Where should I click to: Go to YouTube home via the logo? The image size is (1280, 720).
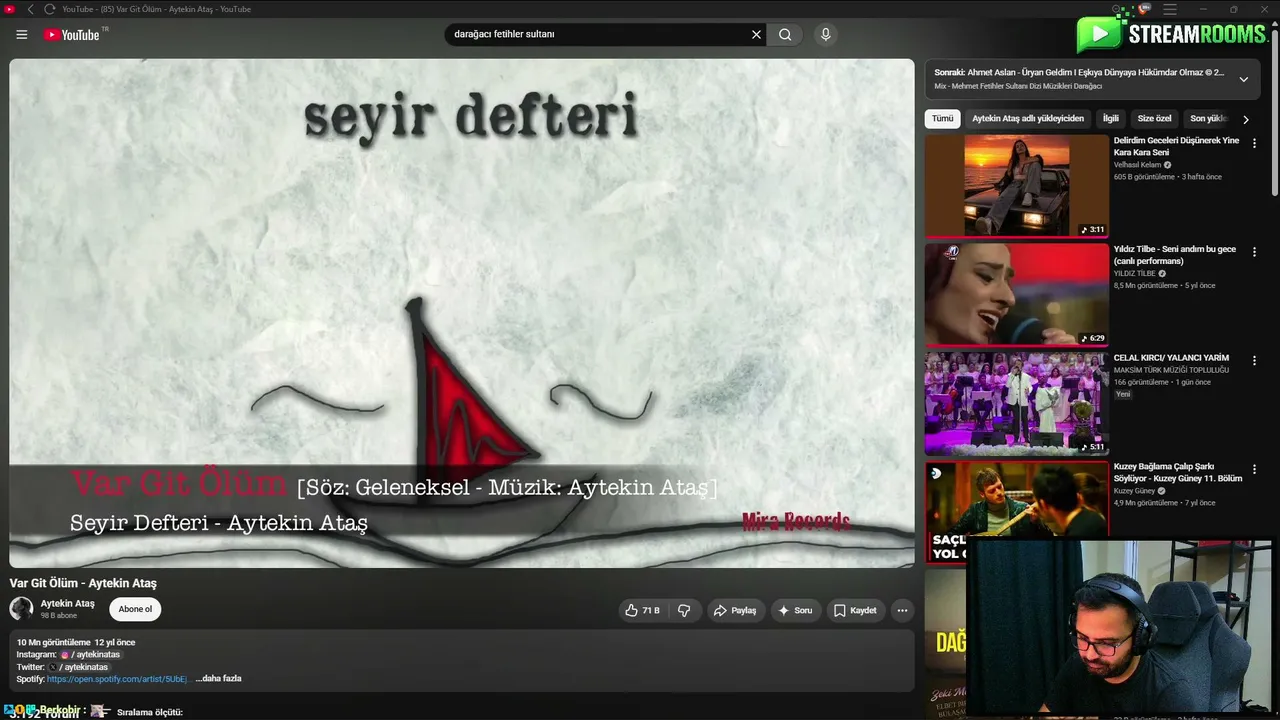[73, 34]
